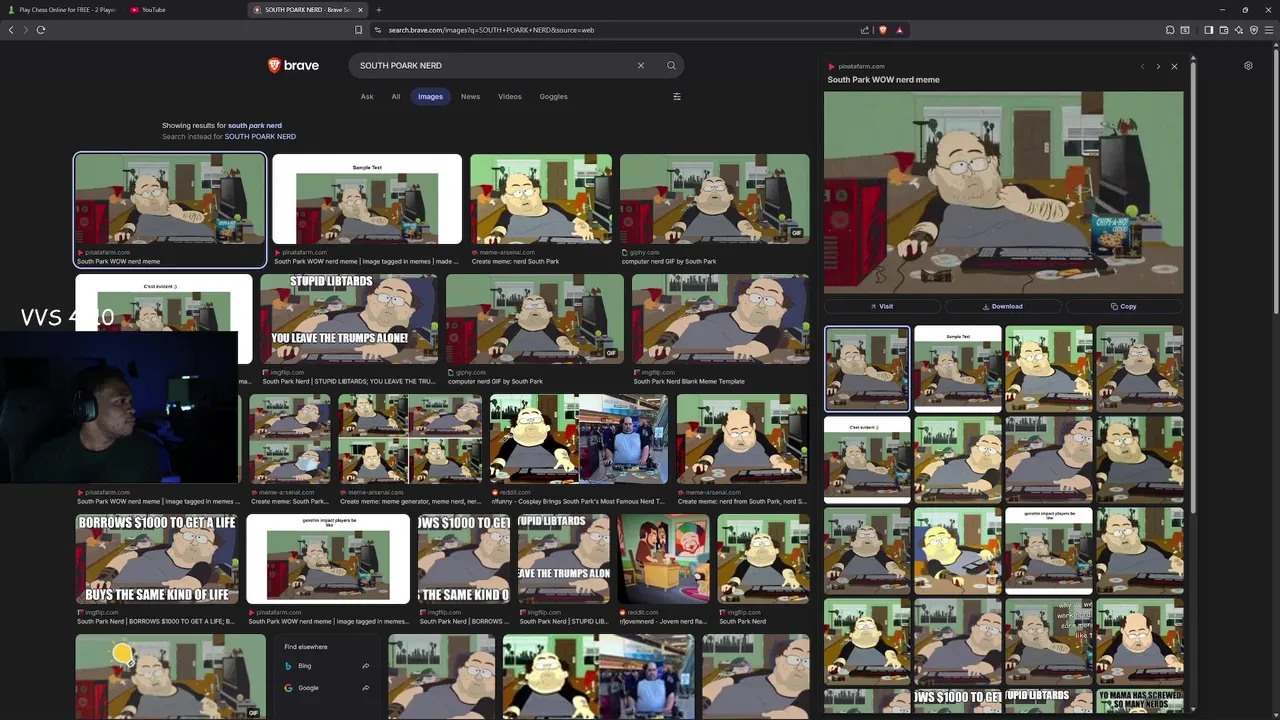Viewport: 1280px width, 720px height.
Task: Open the Brave Rewards triangle icon
Action: [x=899, y=30]
